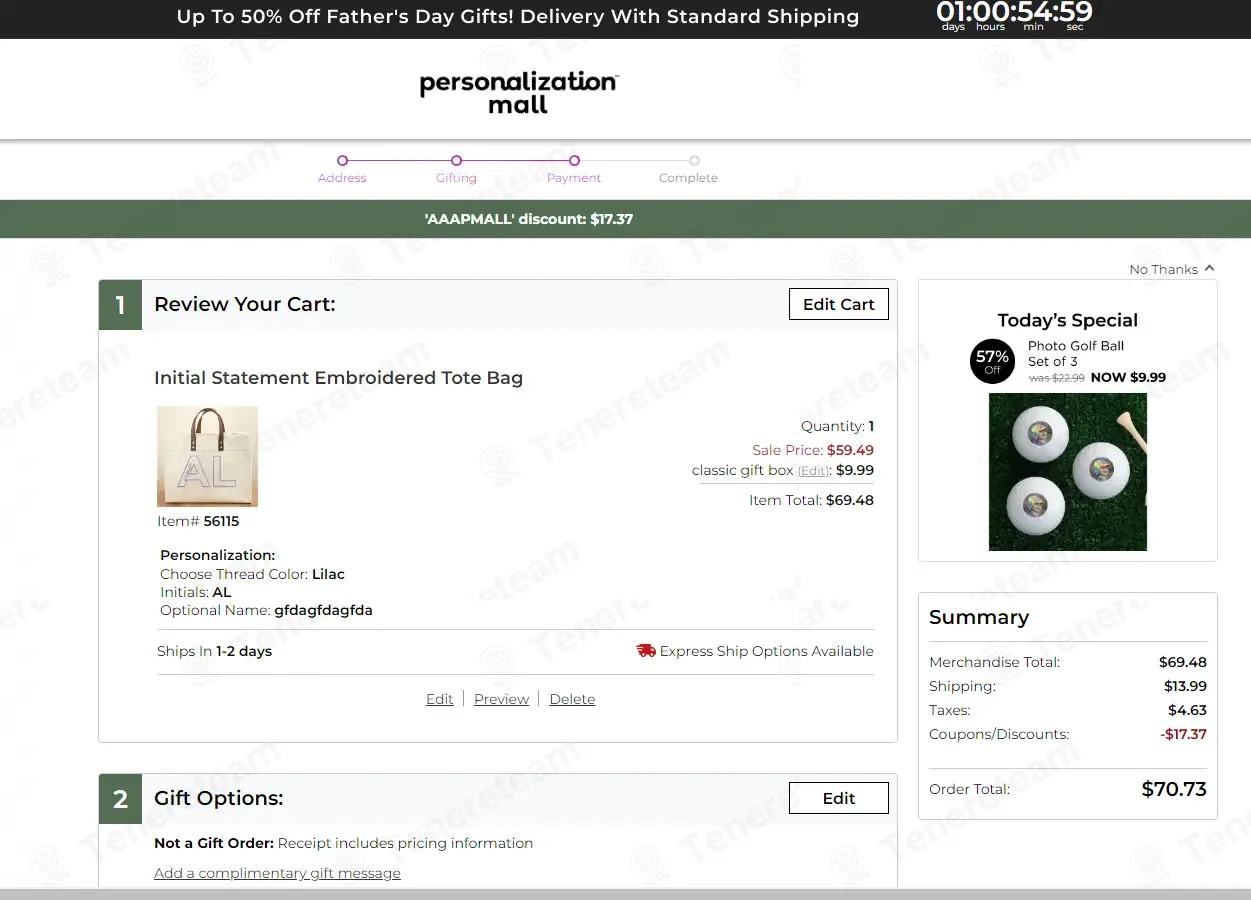Click the Sale Price $59.49 text

pyautogui.click(x=813, y=450)
